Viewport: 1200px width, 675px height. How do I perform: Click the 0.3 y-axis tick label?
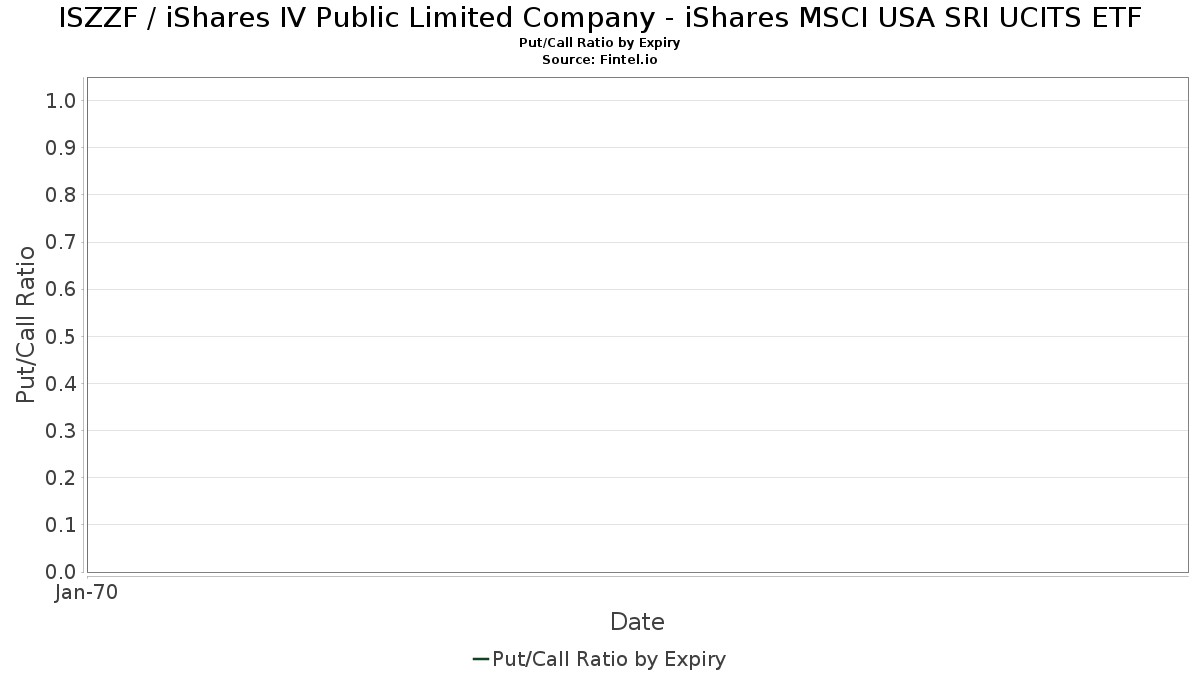point(61,431)
